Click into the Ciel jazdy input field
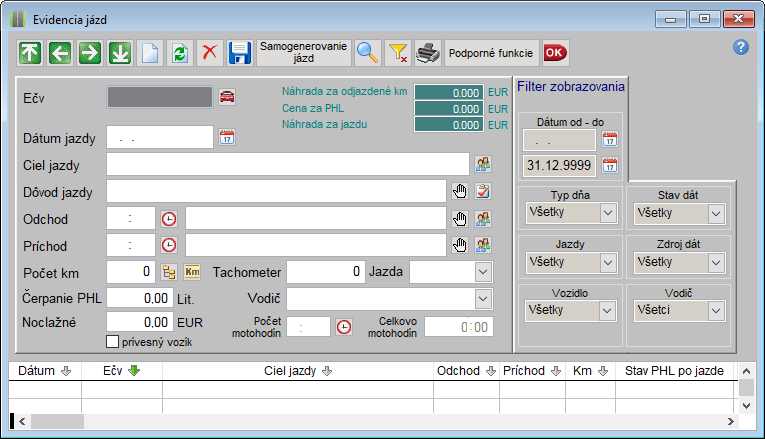This screenshot has width=765, height=439. (287, 164)
